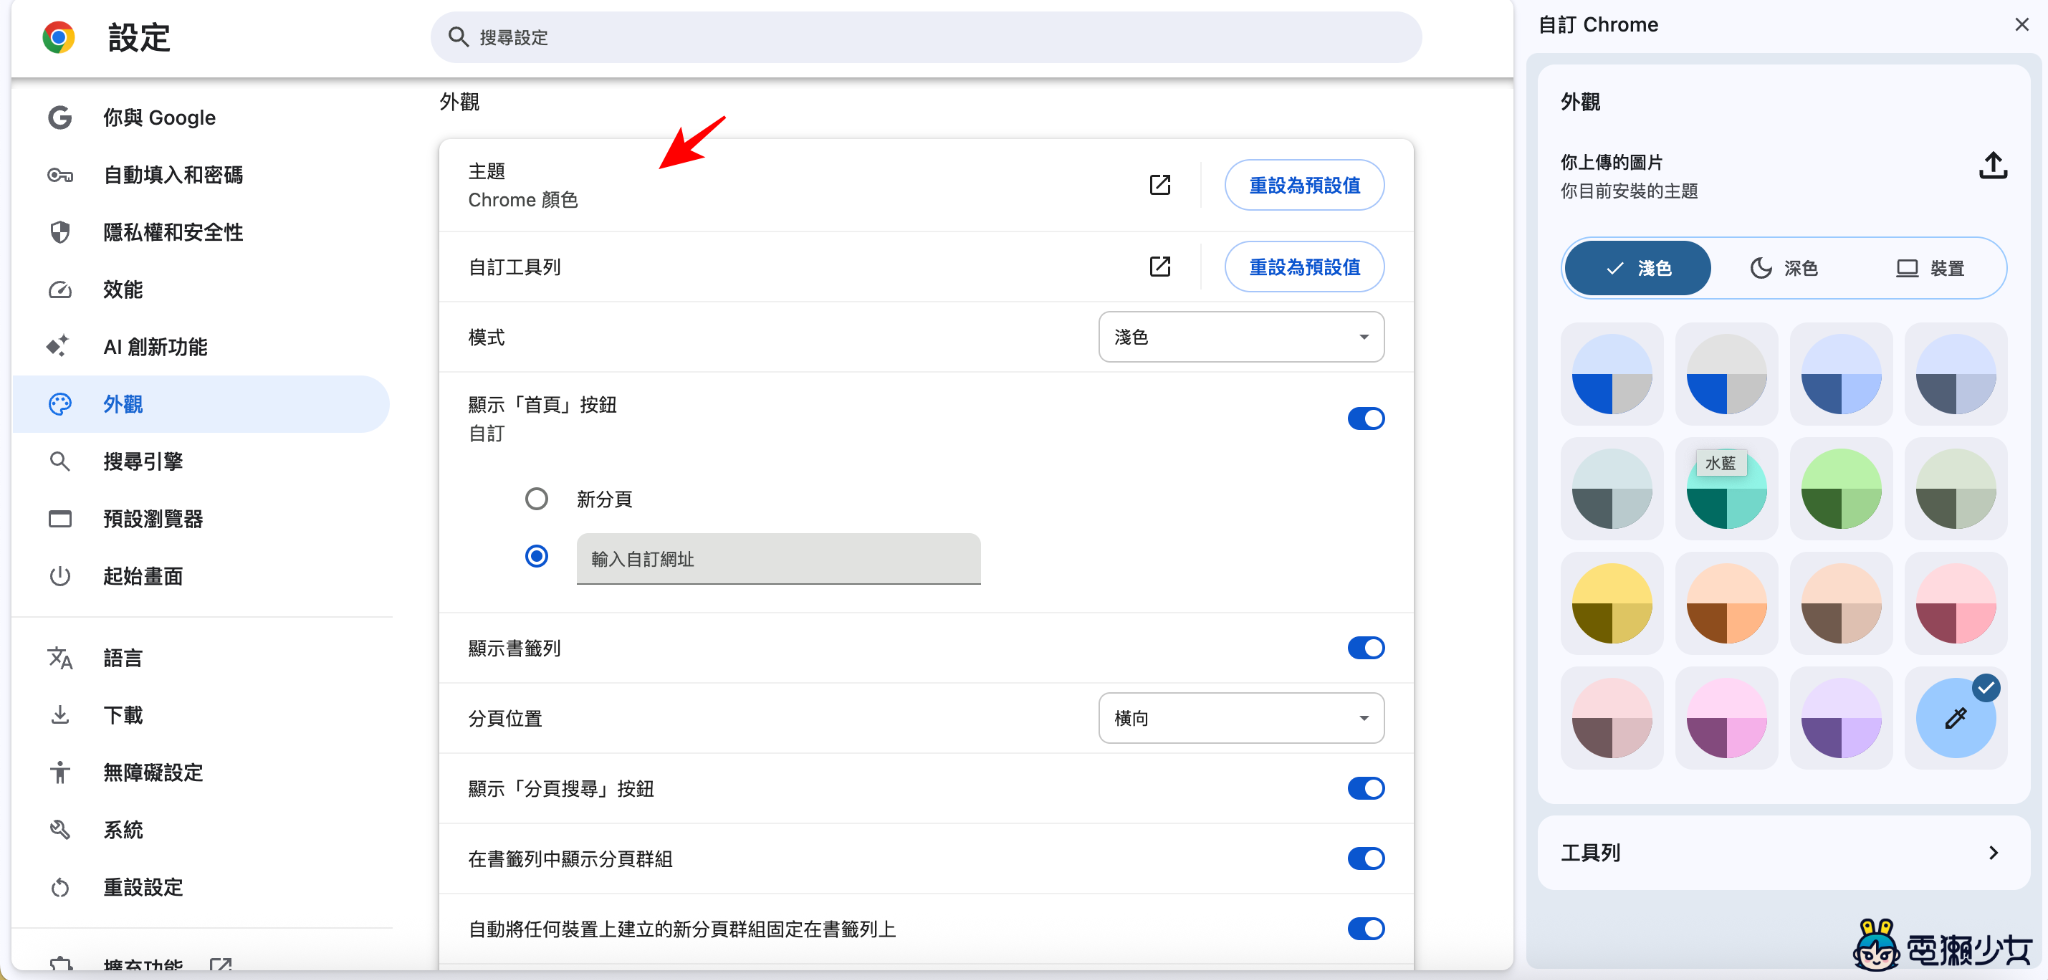
Task: Choose the purple color swatch
Action: [1841, 718]
